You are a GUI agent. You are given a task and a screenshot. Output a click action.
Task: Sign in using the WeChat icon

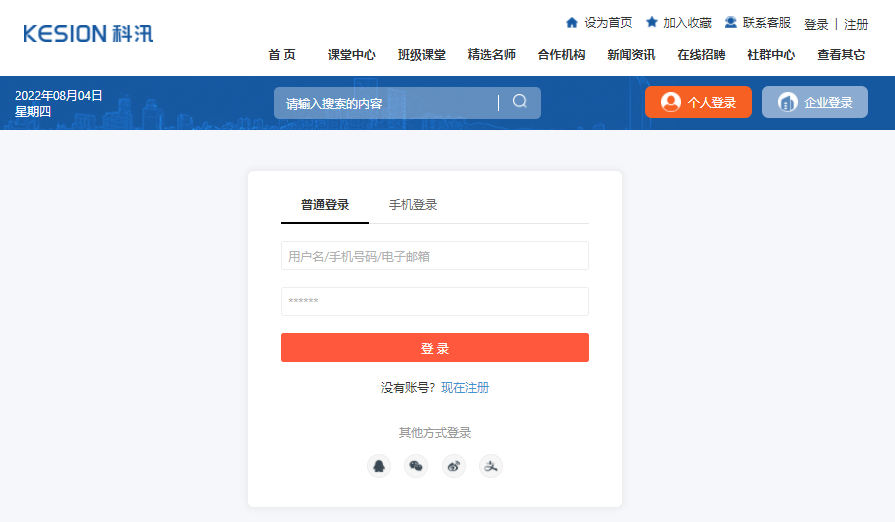(x=416, y=466)
